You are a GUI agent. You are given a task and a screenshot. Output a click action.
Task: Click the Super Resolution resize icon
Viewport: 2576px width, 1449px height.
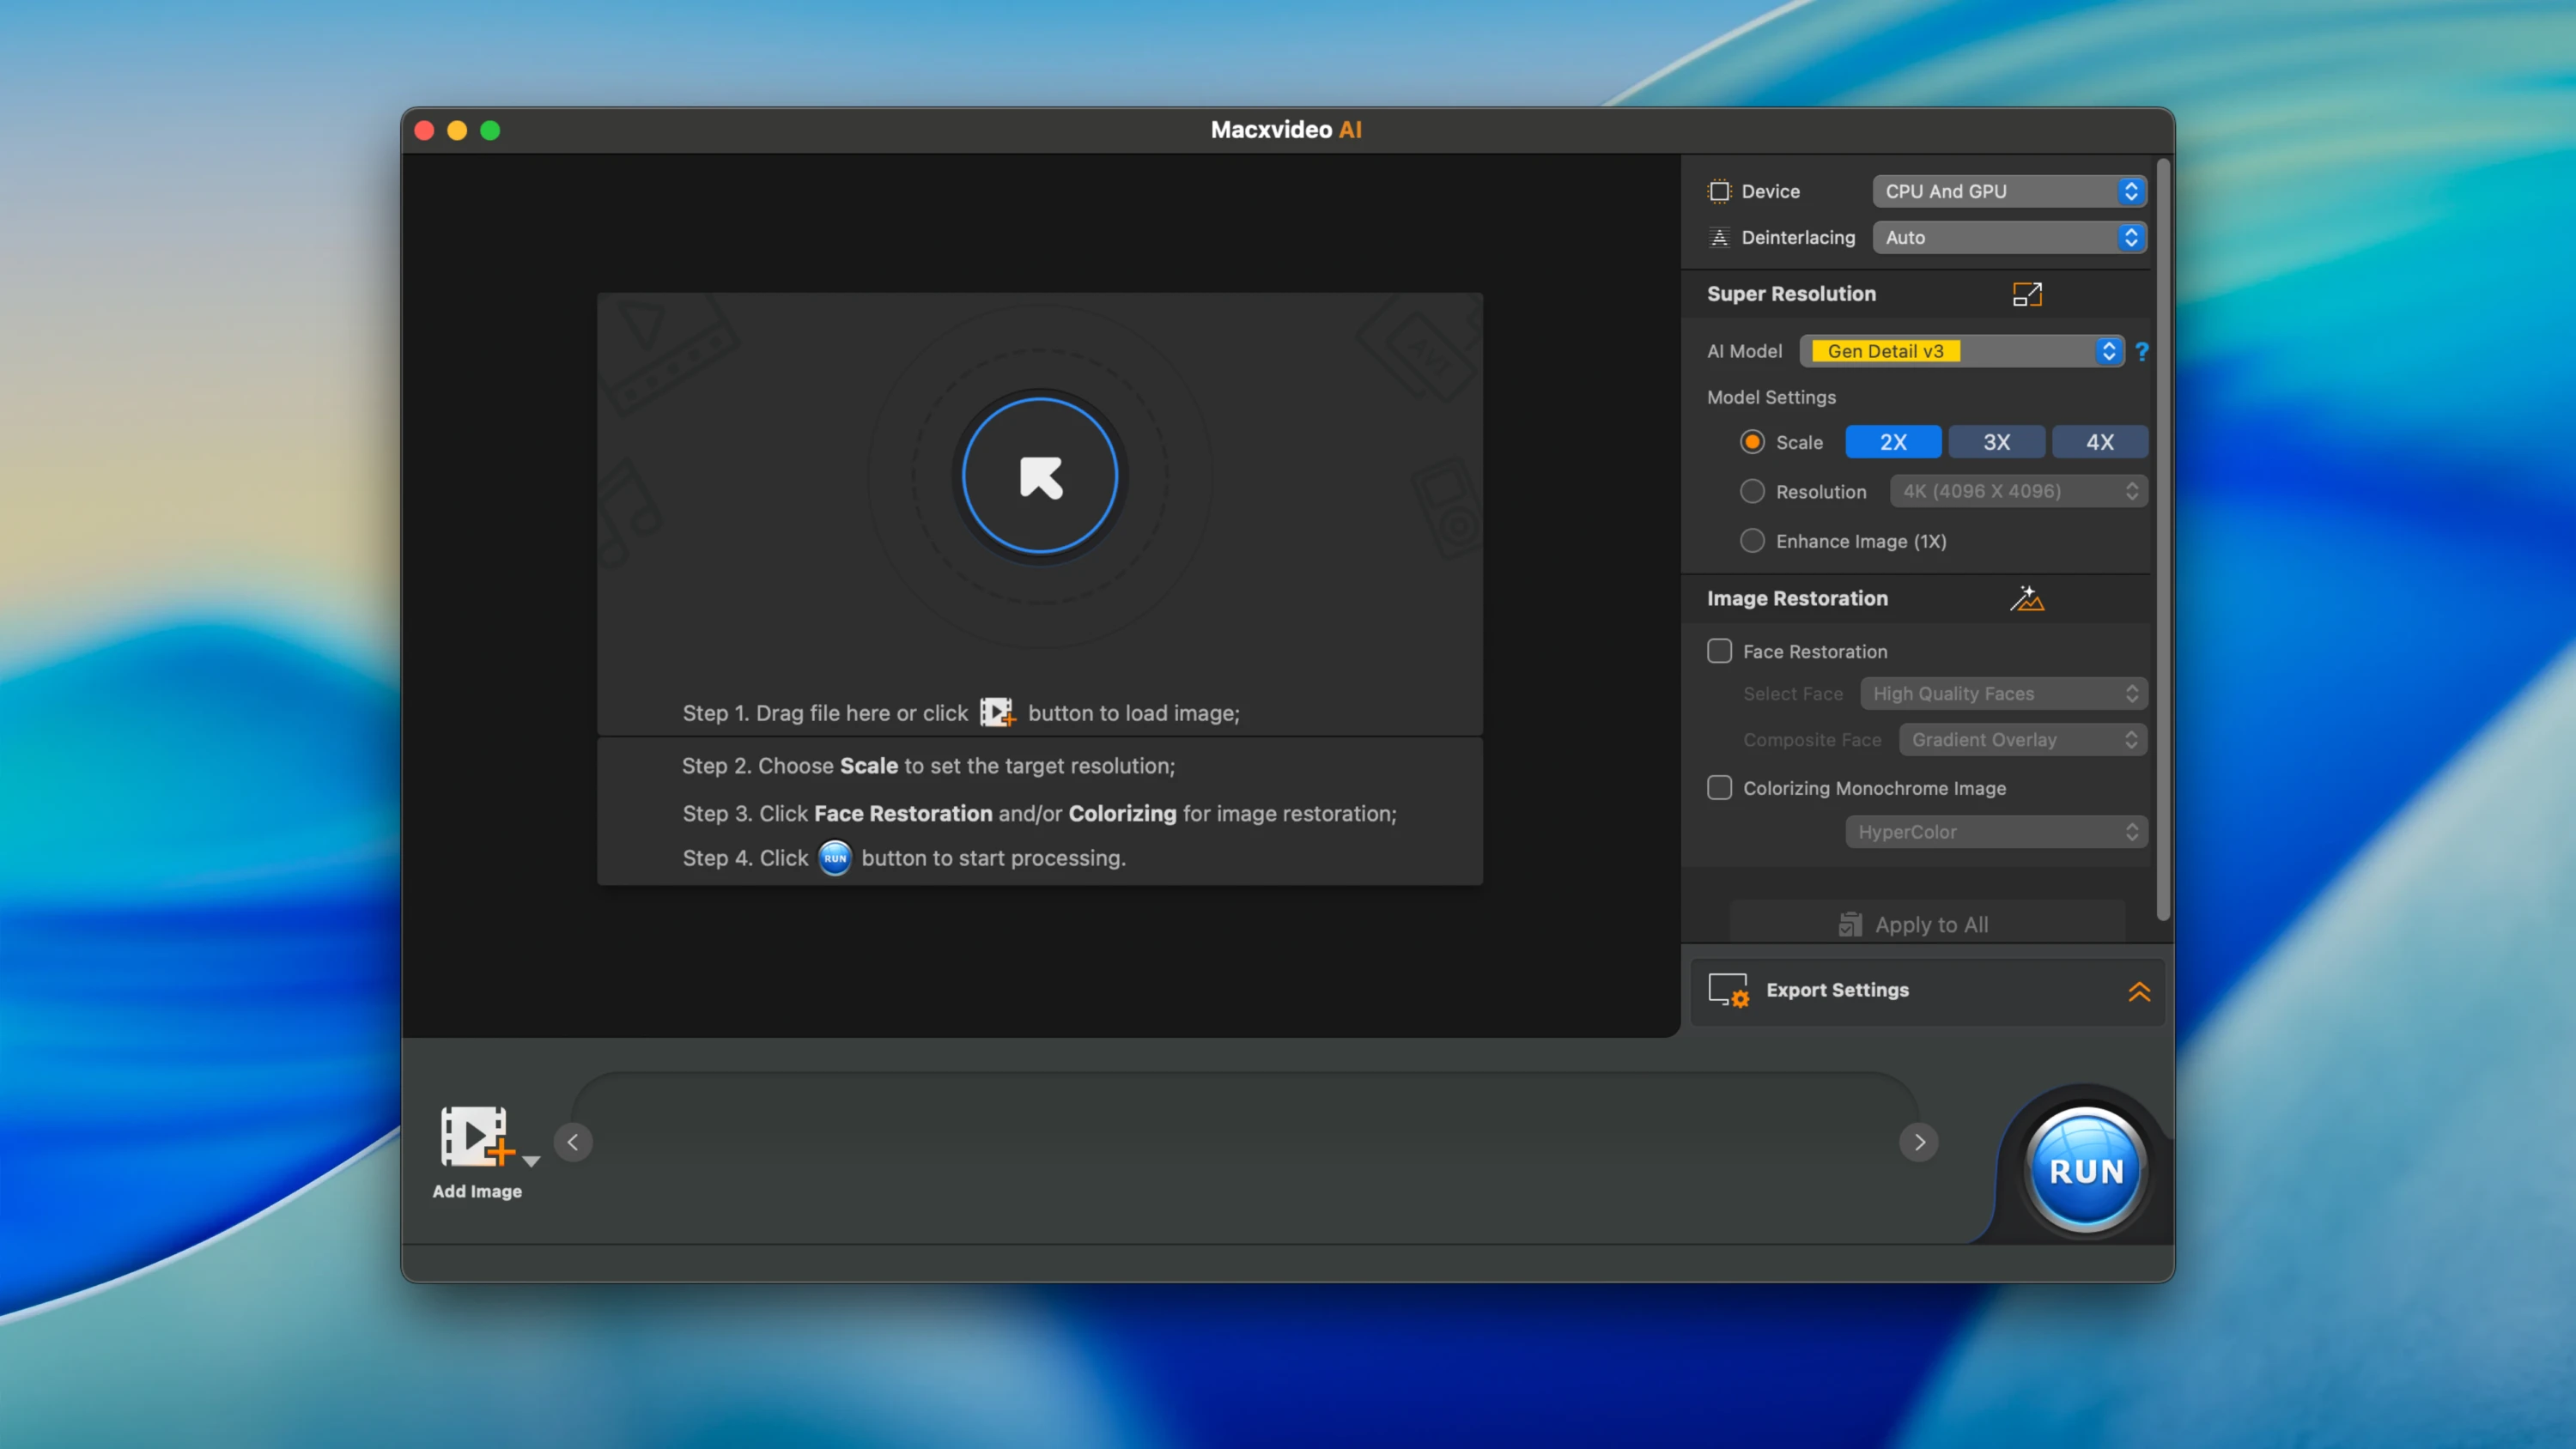click(x=2027, y=294)
